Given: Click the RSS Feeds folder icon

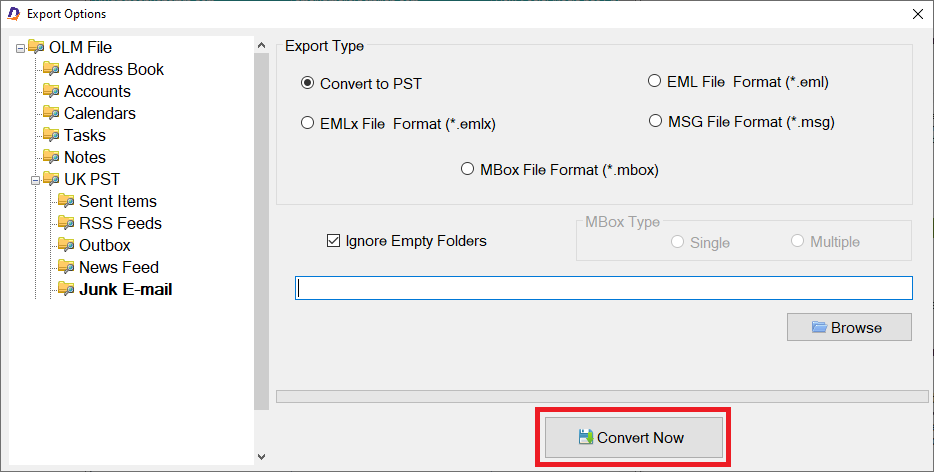Looking at the screenshot, I should (66, 223).
